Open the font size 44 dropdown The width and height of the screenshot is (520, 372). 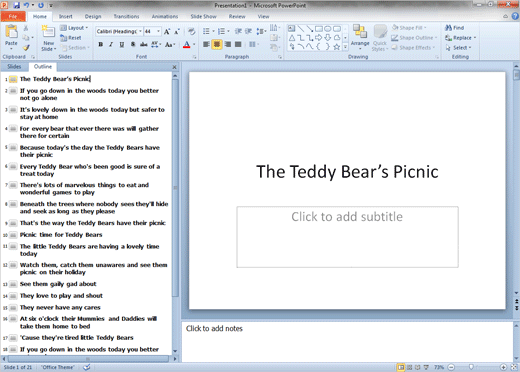[x=159, y=31]
